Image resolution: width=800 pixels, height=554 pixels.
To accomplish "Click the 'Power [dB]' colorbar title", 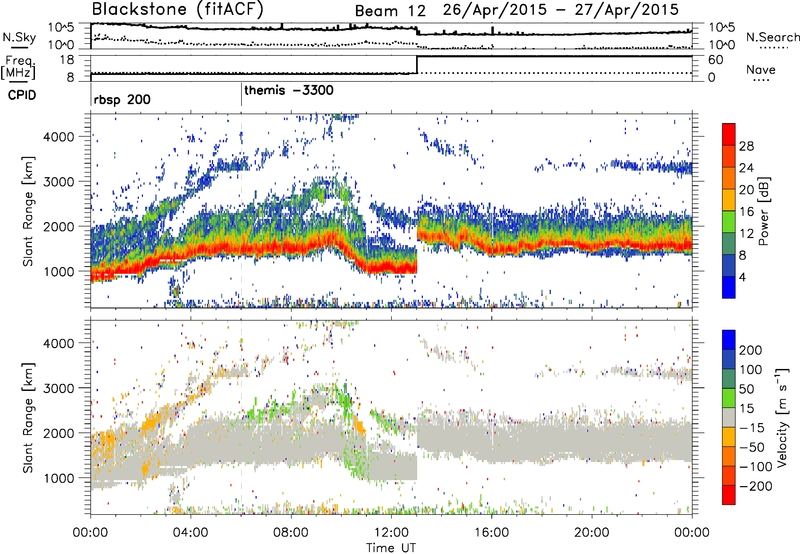I will point(763,211).
